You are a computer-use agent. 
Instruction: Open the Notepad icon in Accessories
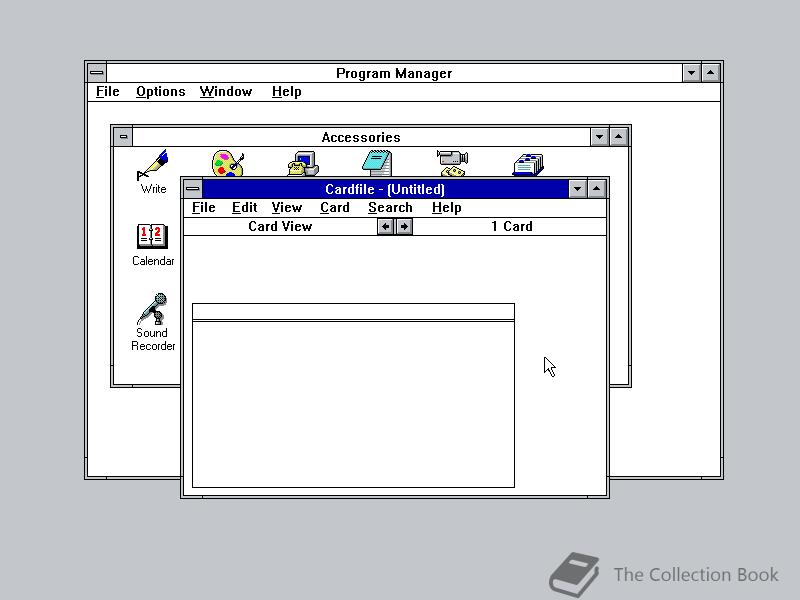click(378, 163)
